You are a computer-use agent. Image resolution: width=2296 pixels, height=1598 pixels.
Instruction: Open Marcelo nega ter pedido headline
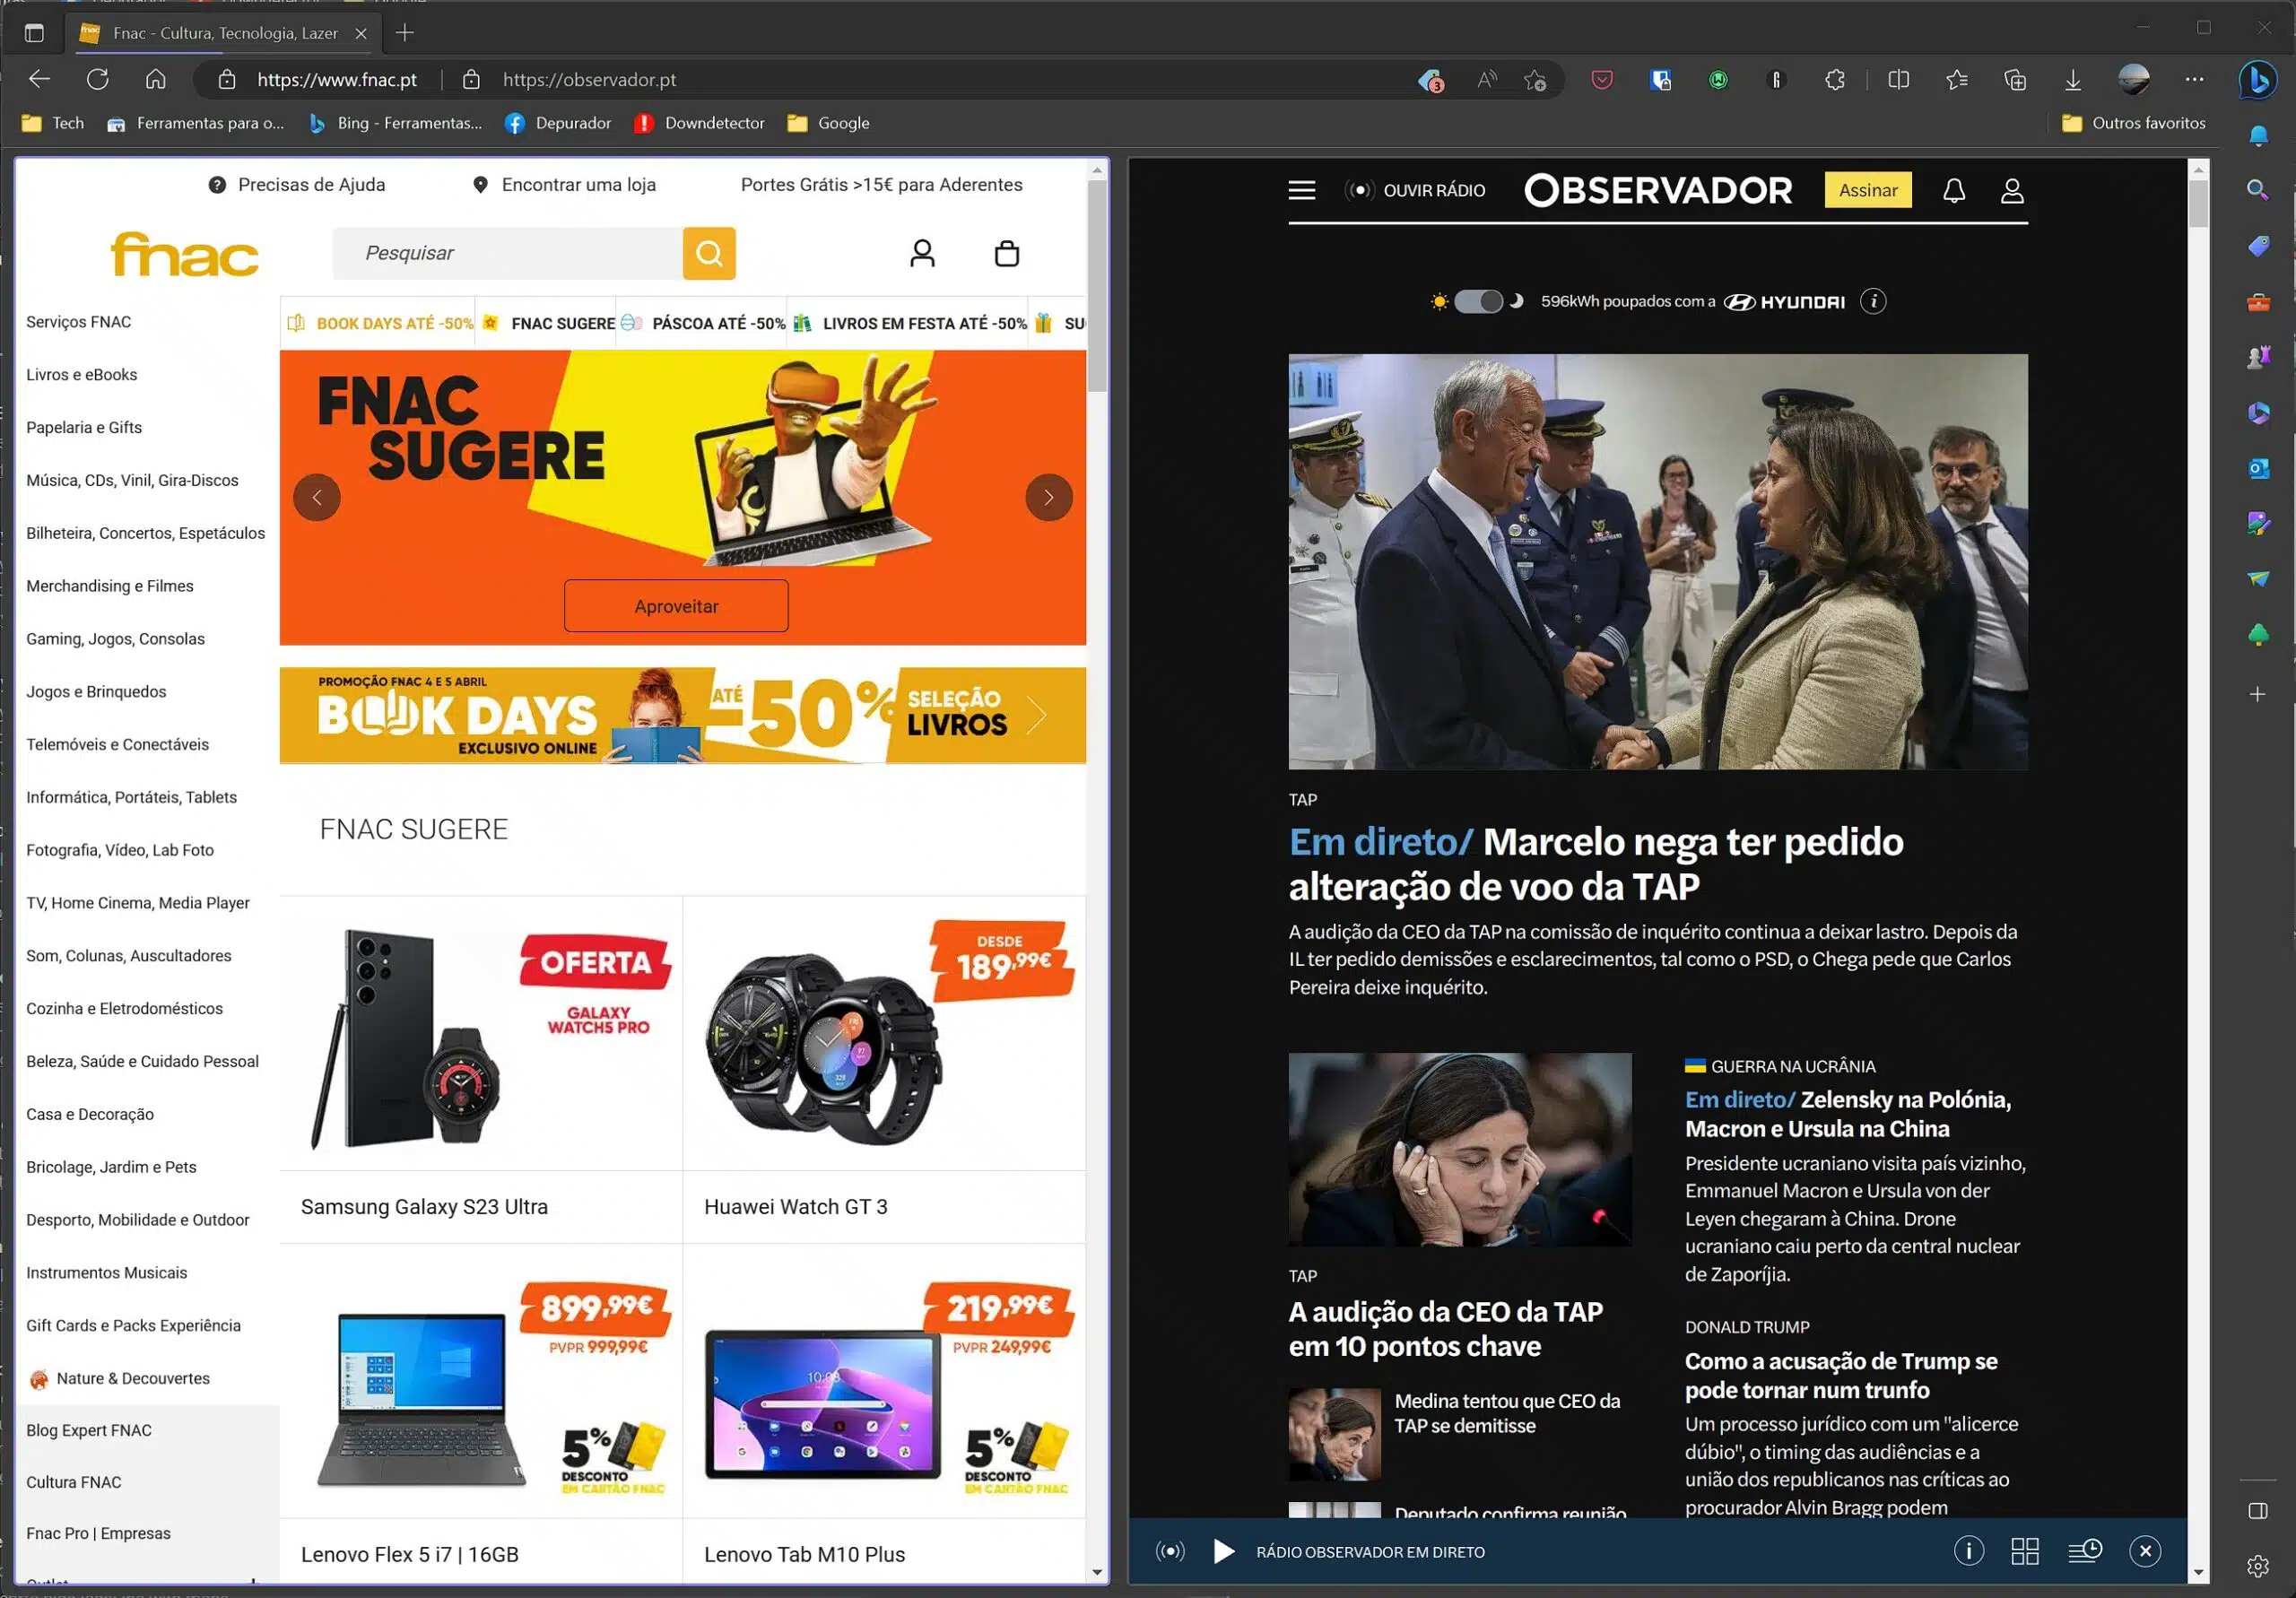click(1596, 864)
